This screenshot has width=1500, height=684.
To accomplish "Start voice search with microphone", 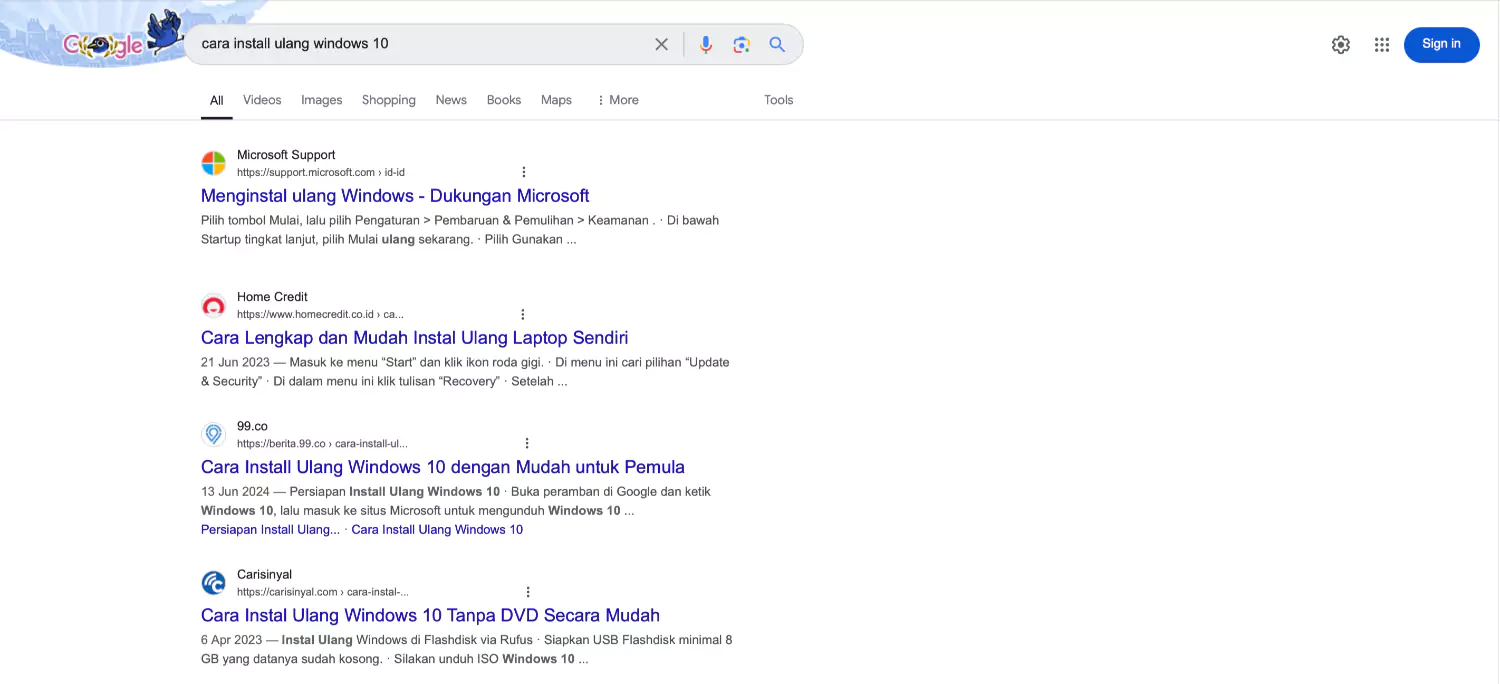I will pyautogui.click(x=706, y=44).
